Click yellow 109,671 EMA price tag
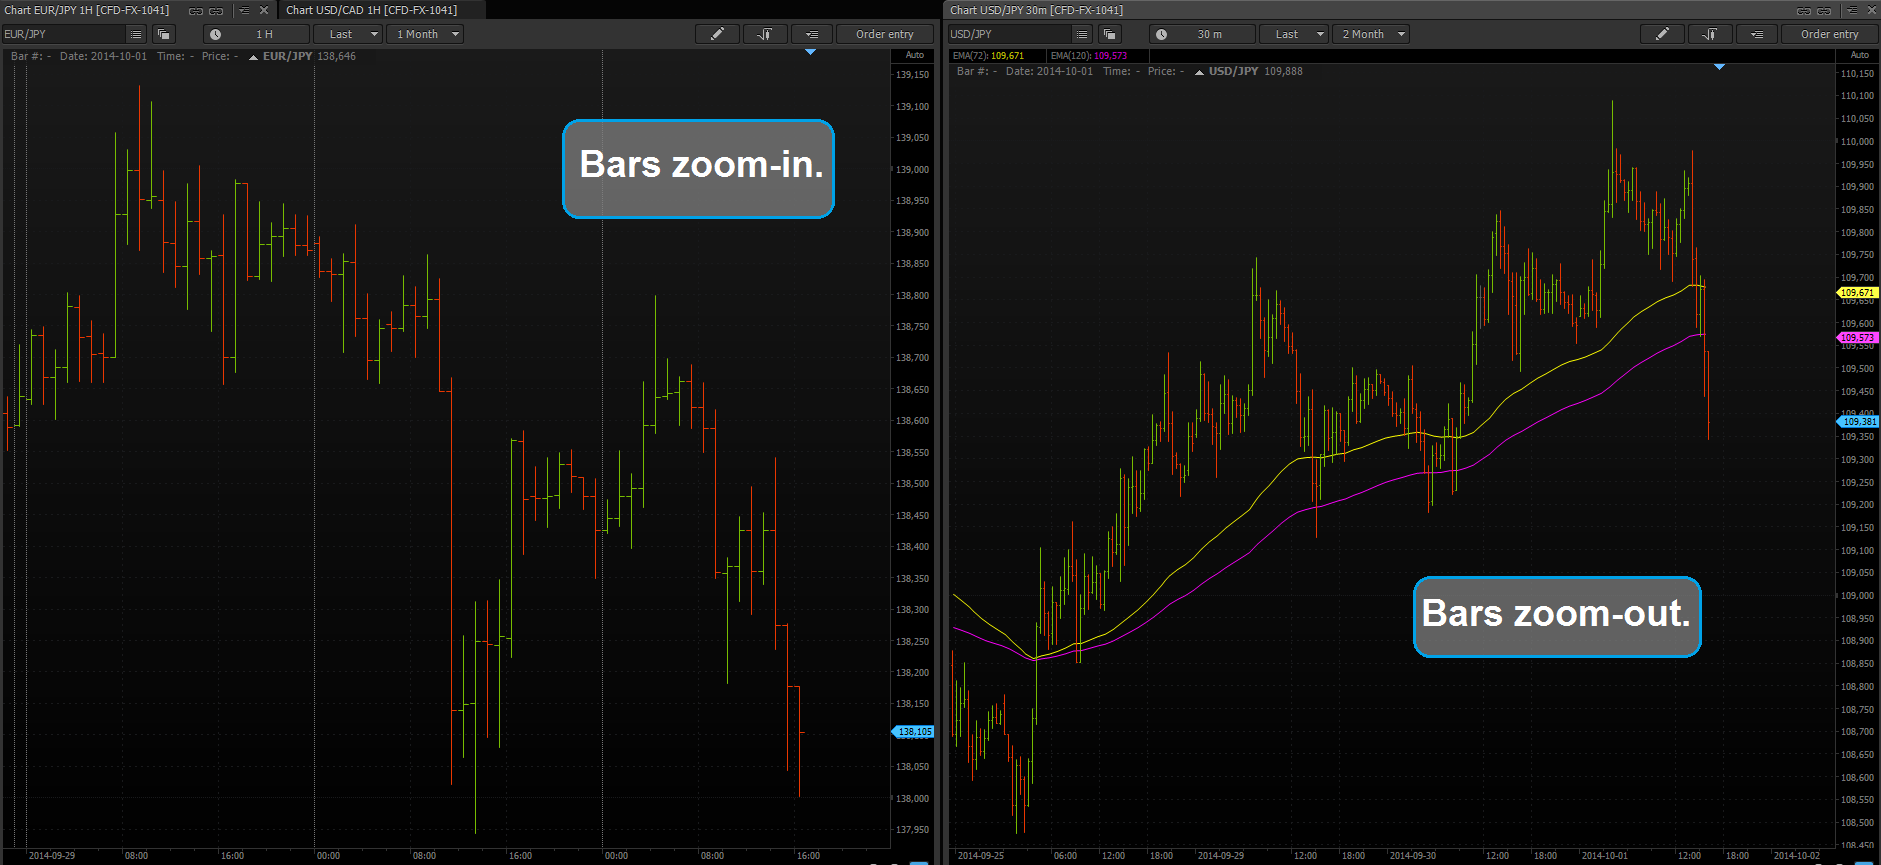1881x865 pixels. [x=1858, y=293]
